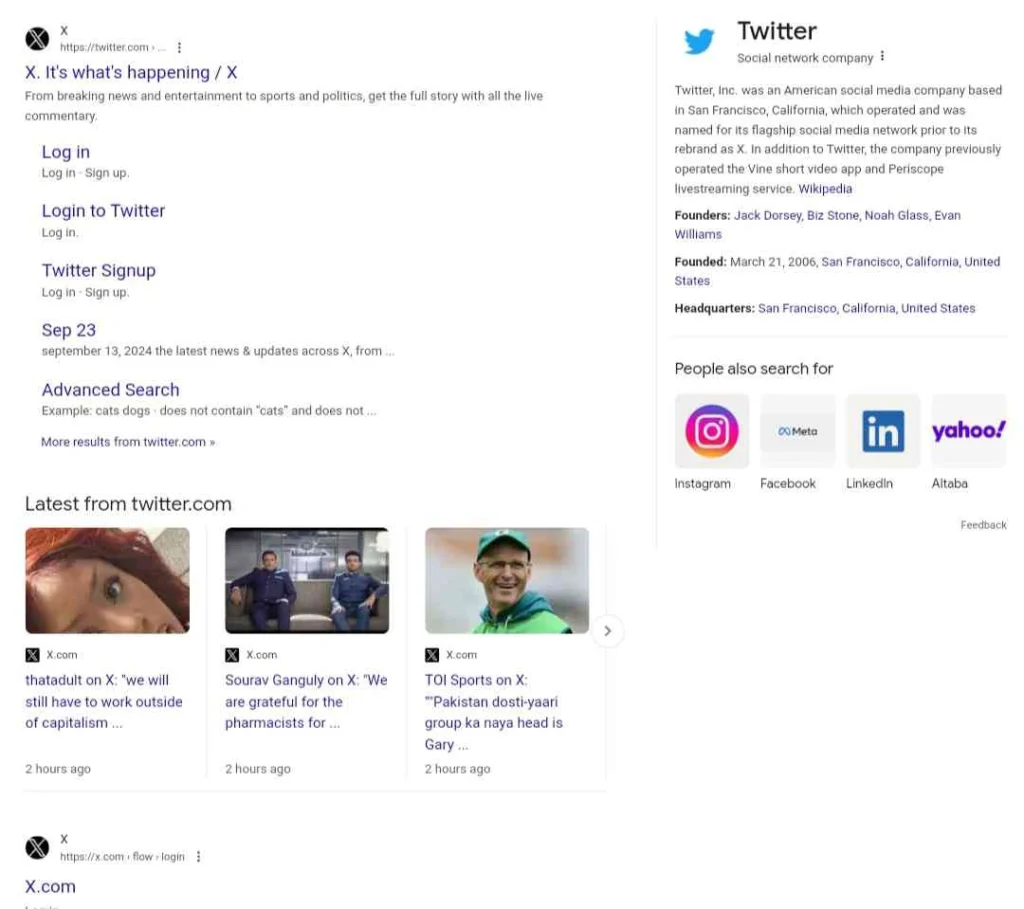
Task: Open 'TOI Sports on X' post headline
Action: click(x=494, y=712)
